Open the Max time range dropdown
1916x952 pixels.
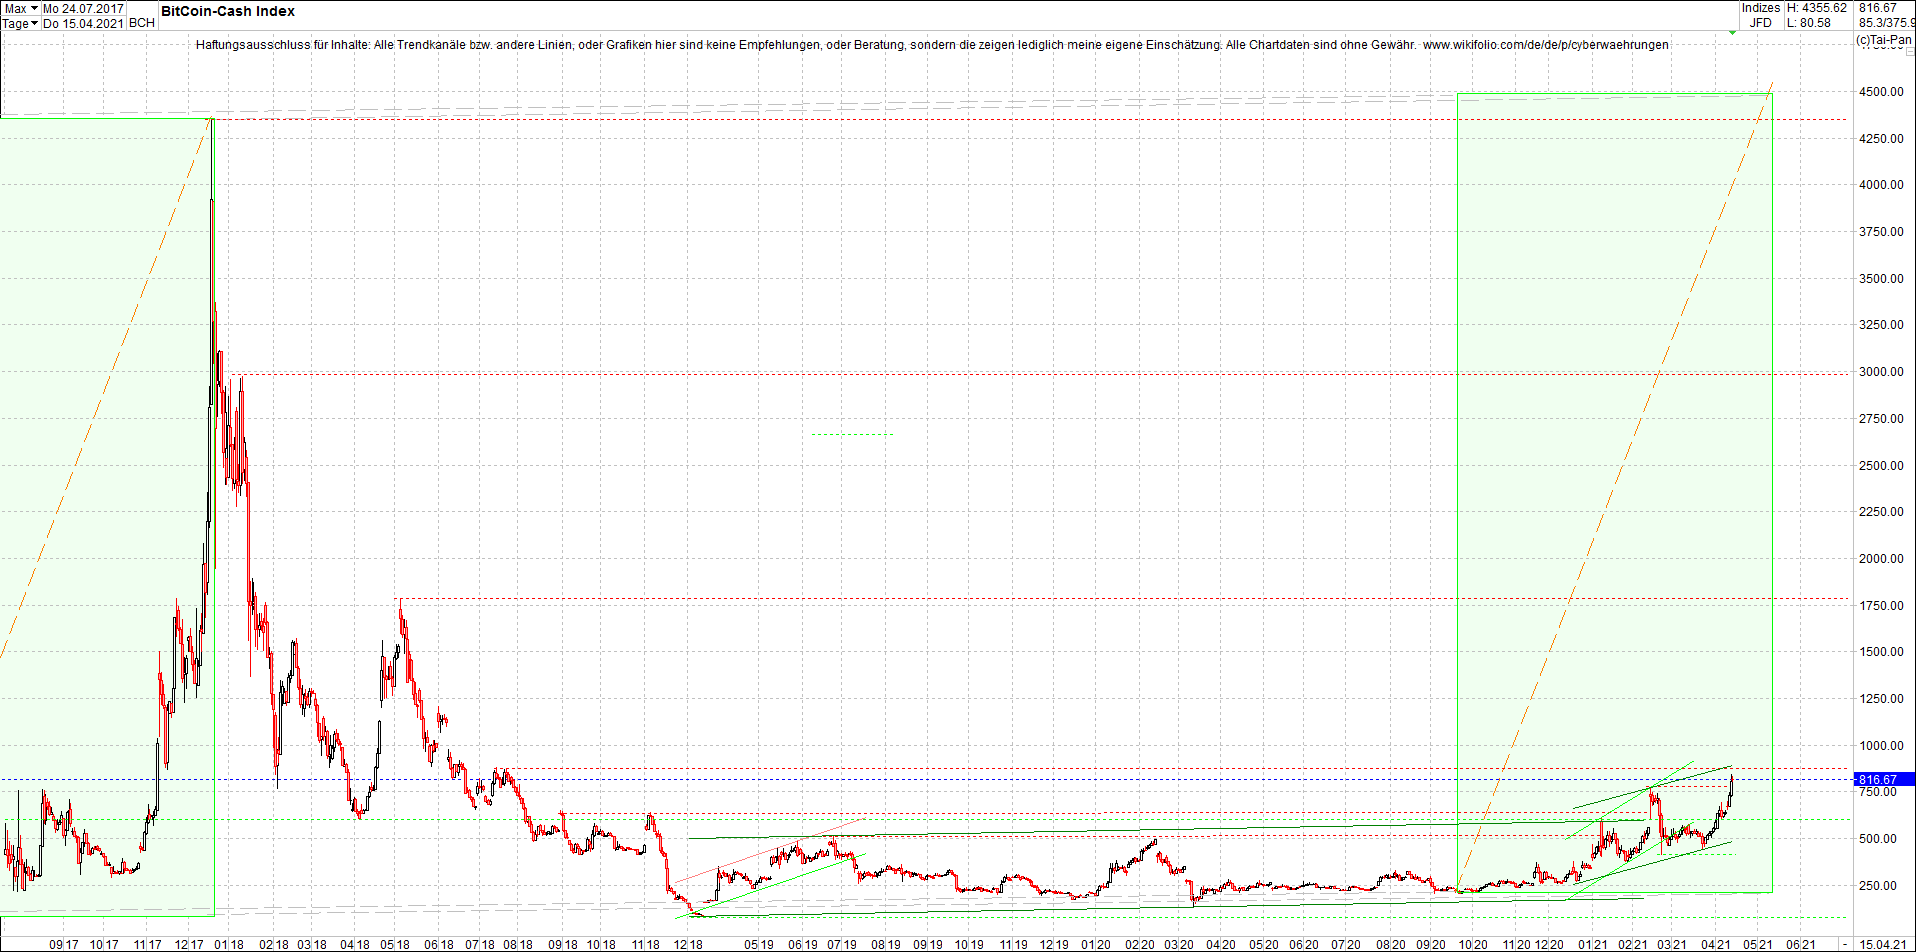[x=20, y=8]
